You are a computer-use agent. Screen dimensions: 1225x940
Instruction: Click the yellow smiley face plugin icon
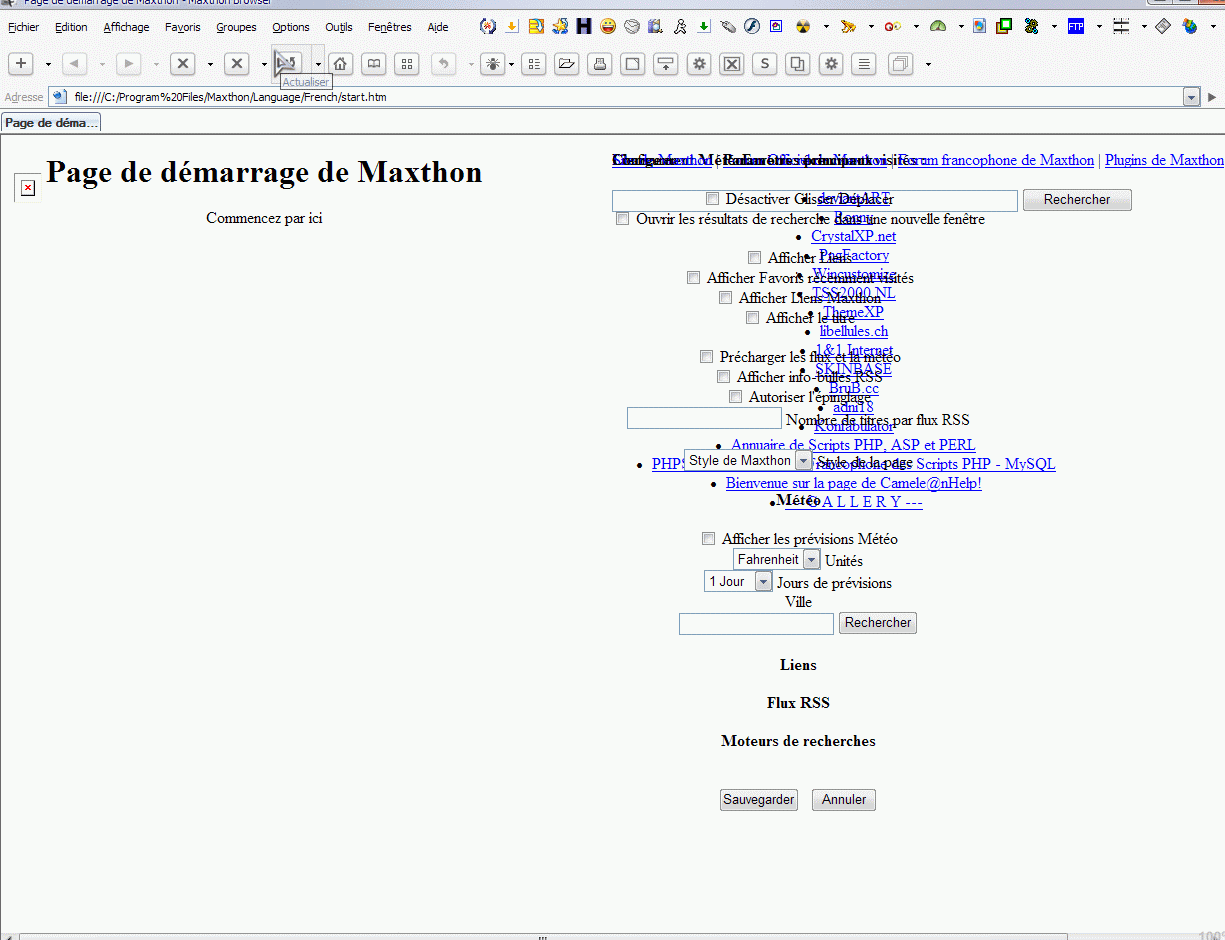coord(608,27)
